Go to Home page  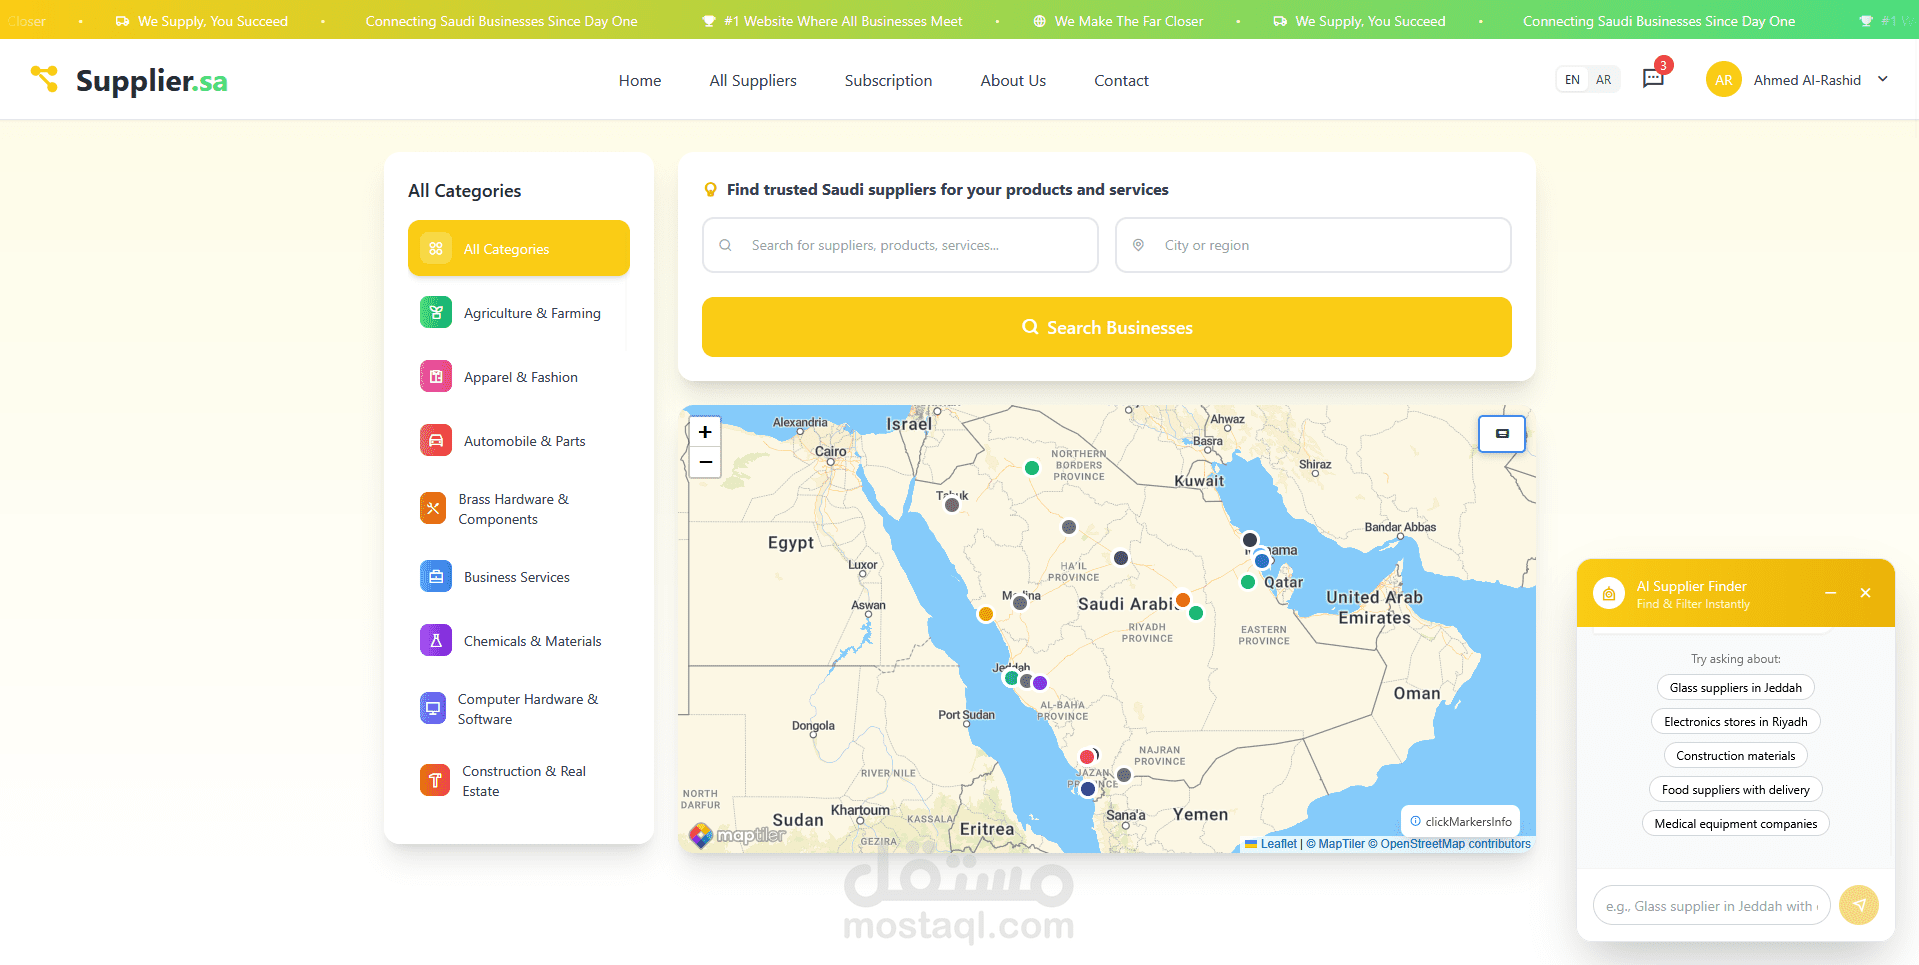click(640, 80)
